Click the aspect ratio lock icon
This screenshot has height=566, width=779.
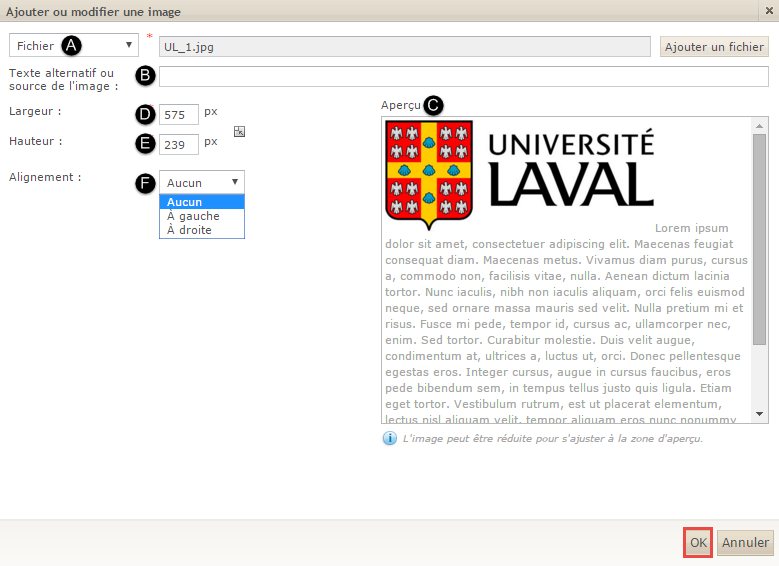click(239, 132)
